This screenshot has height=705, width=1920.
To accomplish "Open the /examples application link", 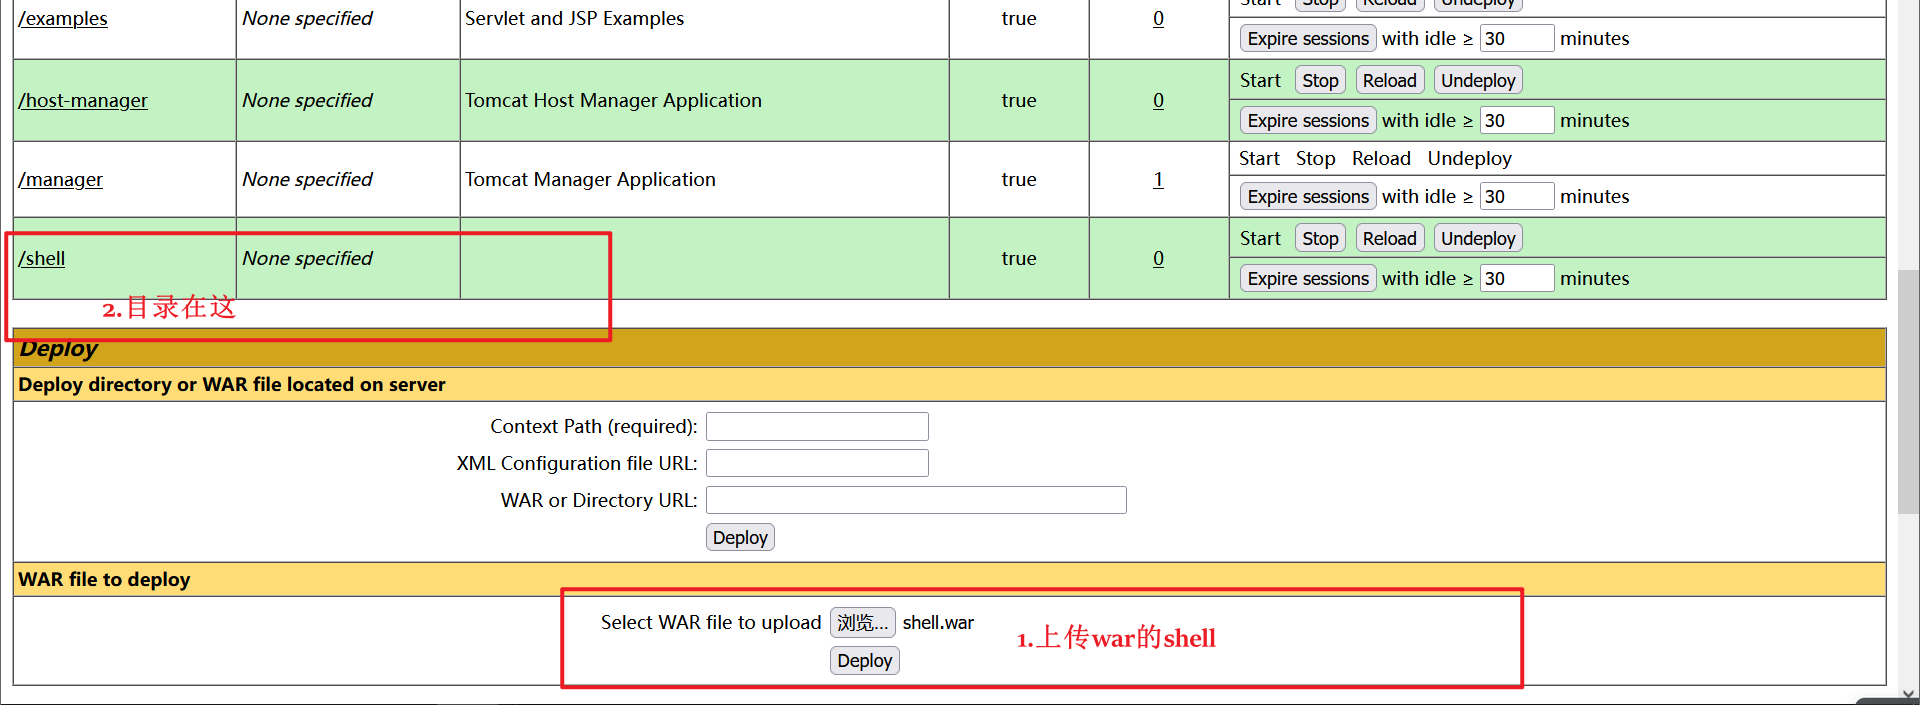I will coord(63,19).
